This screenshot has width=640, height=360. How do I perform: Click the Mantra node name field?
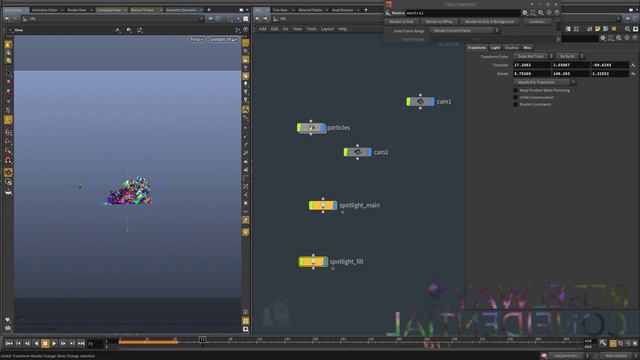pyautogui.click(x=463, y=13)
